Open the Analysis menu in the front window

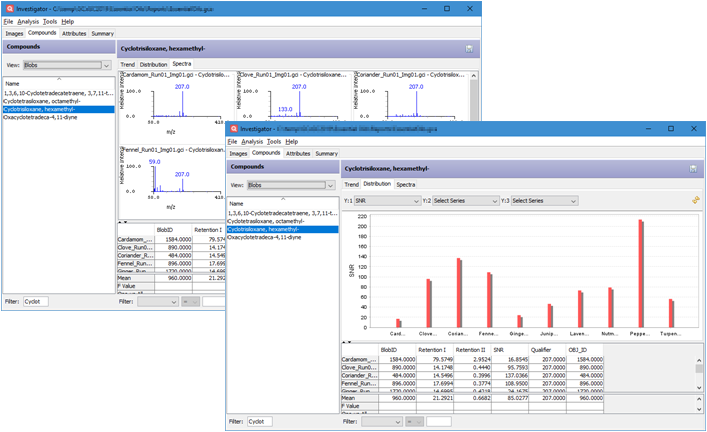click(x=252, y=141)
